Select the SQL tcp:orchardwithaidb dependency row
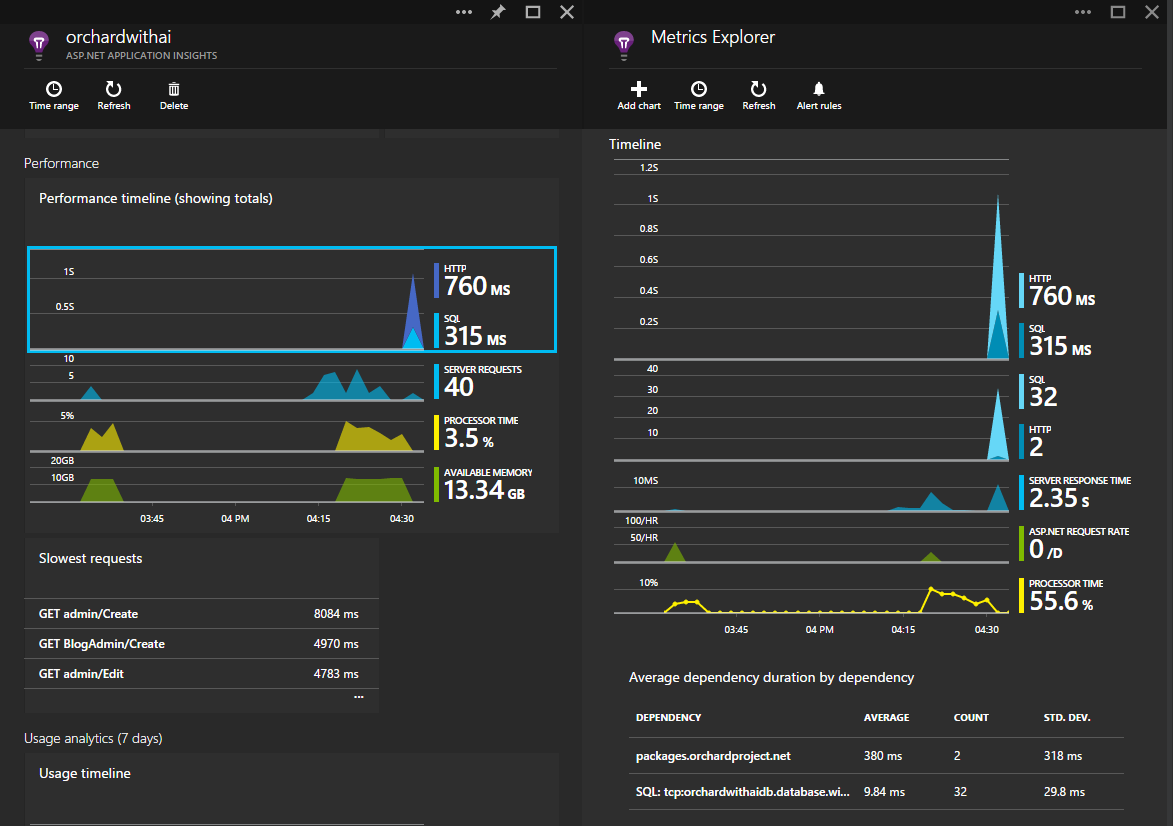 [x=876, y=792]
